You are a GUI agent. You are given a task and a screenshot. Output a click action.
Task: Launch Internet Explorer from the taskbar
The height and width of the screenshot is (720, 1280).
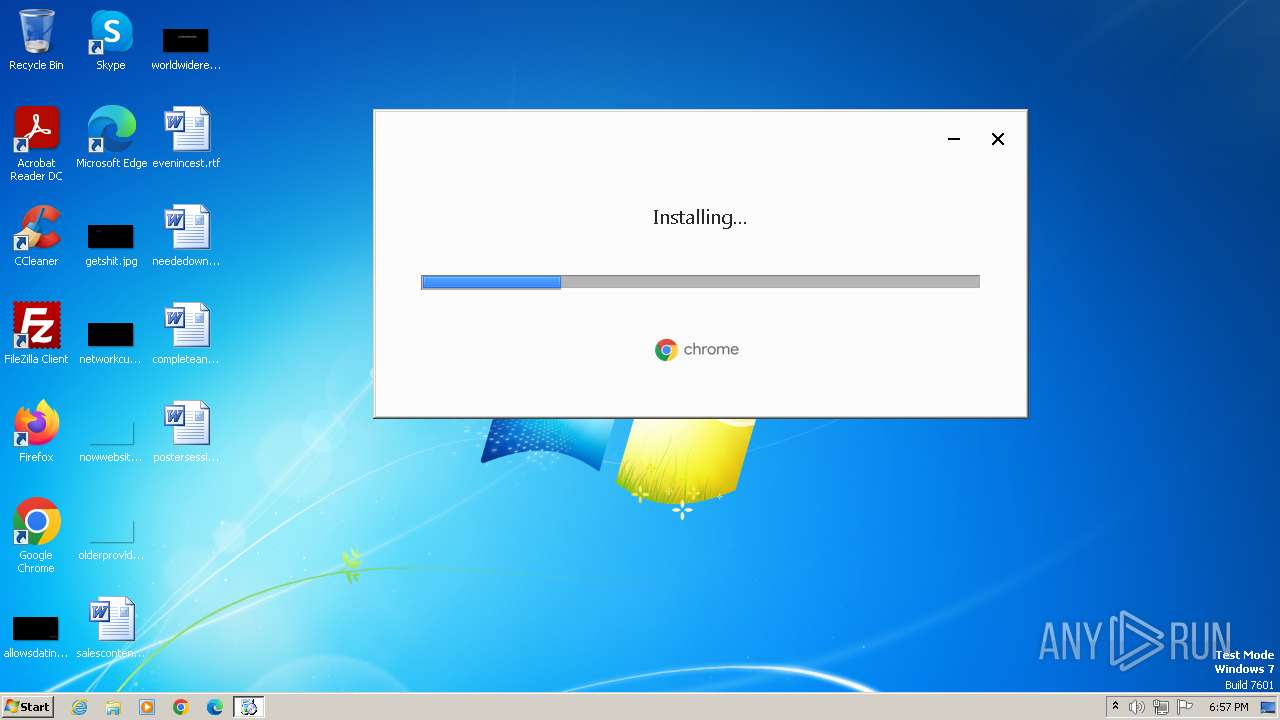79,707
